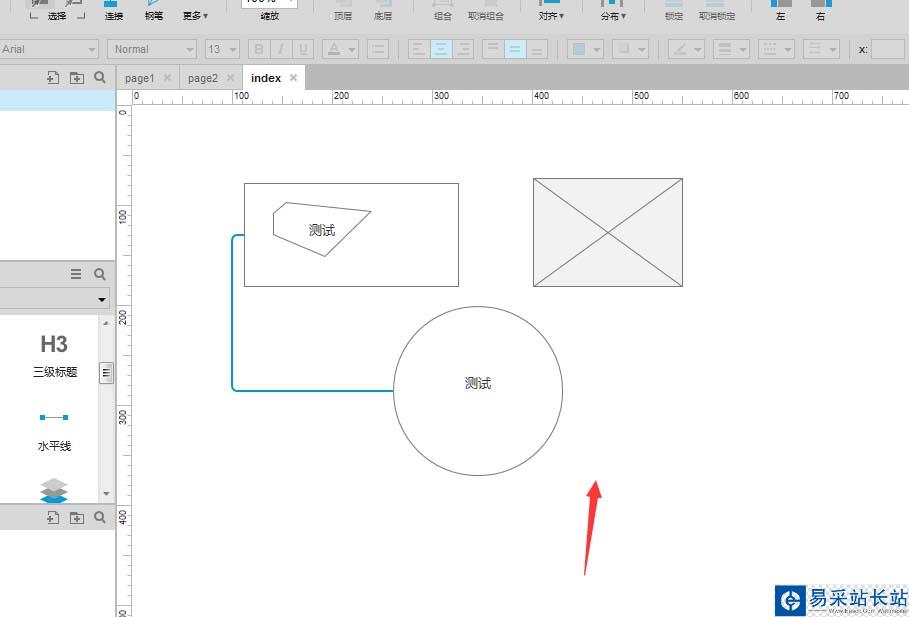Viewport: 909px width, 617px height.
Task: Click the 底层 send to back button
Action: click(x=383, y=10)
